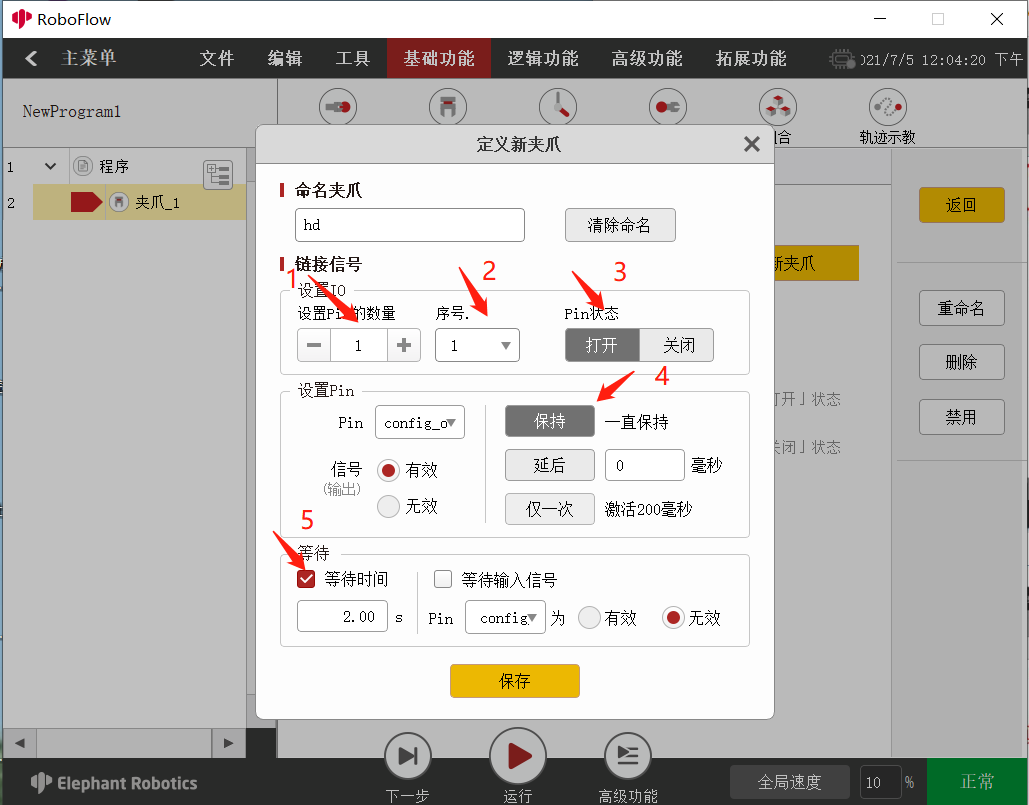The width and height of the screenshot is (1029, 805).
Task: Click the chip status icon beside the clock
Action: click(842, 60)
